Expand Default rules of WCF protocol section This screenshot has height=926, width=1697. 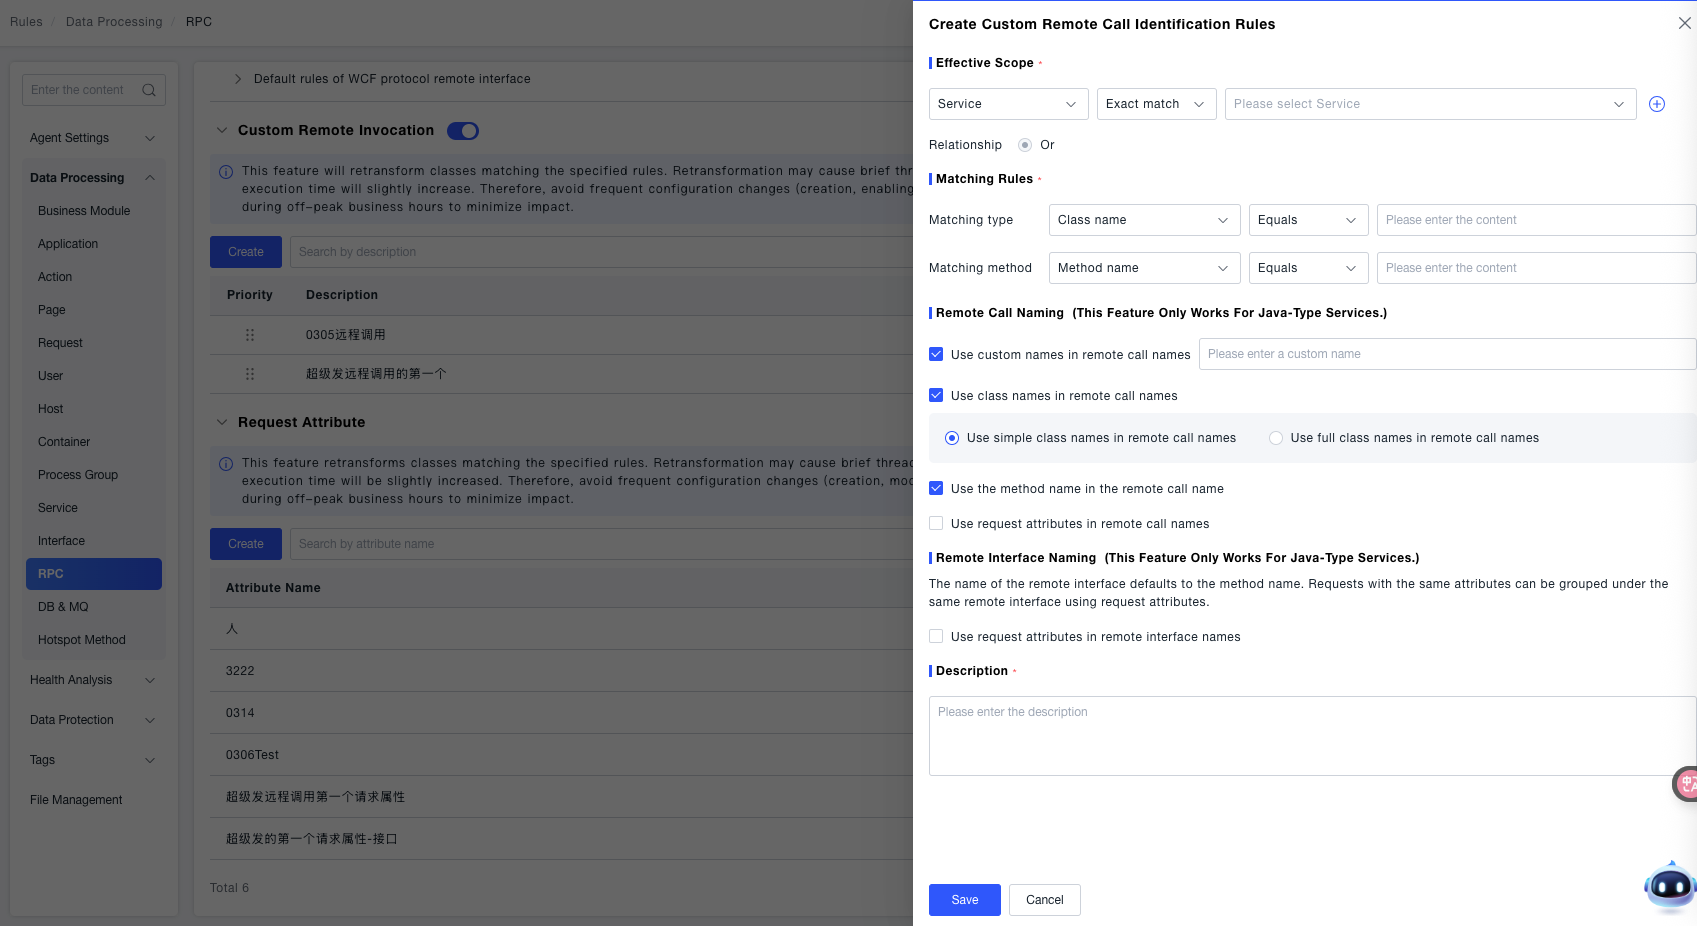pos(238,79)
